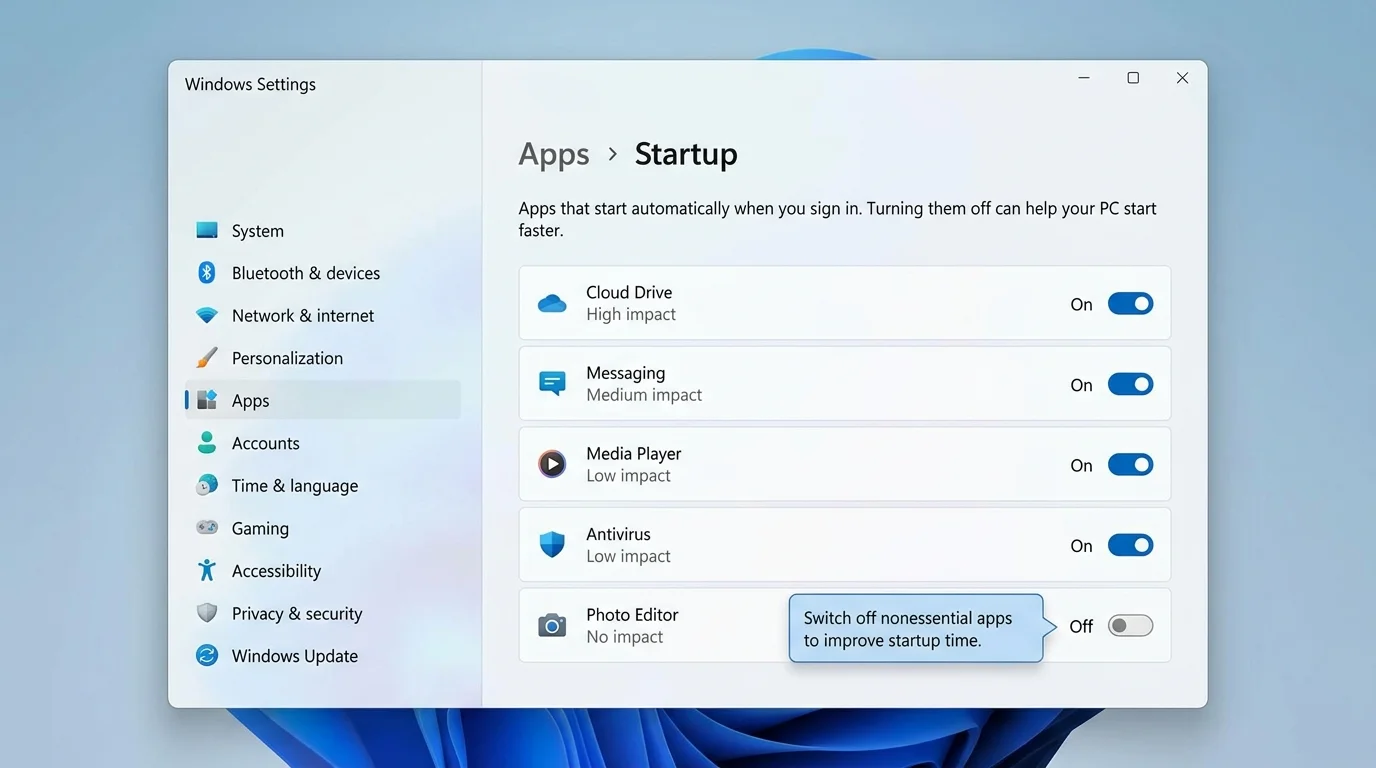Click the Privacy & security shield icon
This screenshot has width=1376, height=768.
(207, 613)
